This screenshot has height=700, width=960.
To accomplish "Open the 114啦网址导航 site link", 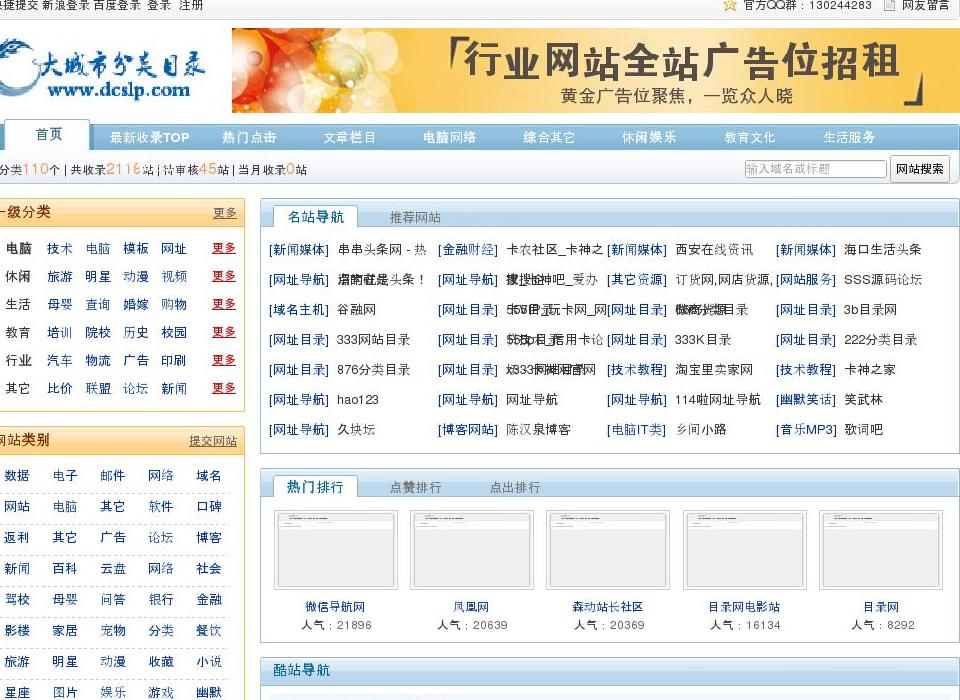I will [718, 400].
